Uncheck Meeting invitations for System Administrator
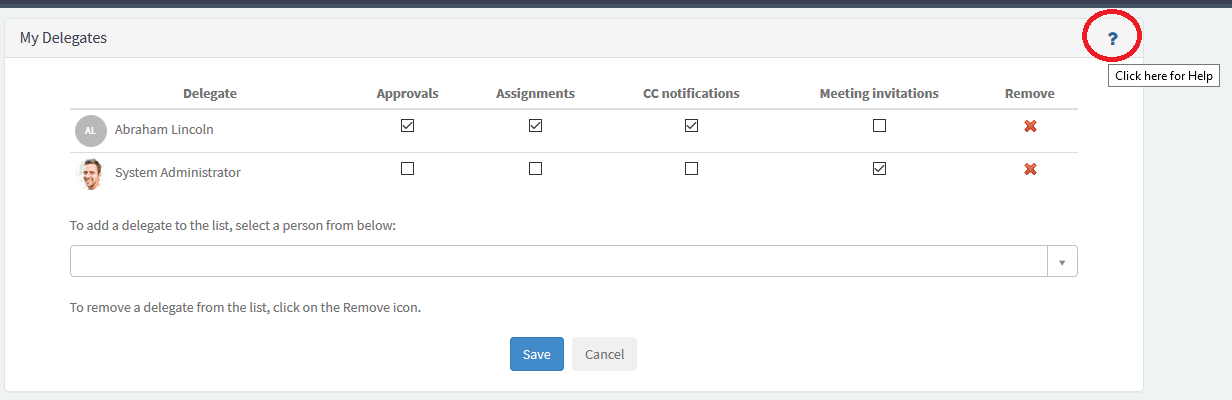The image size is (1232, 400). click(879, 169)
